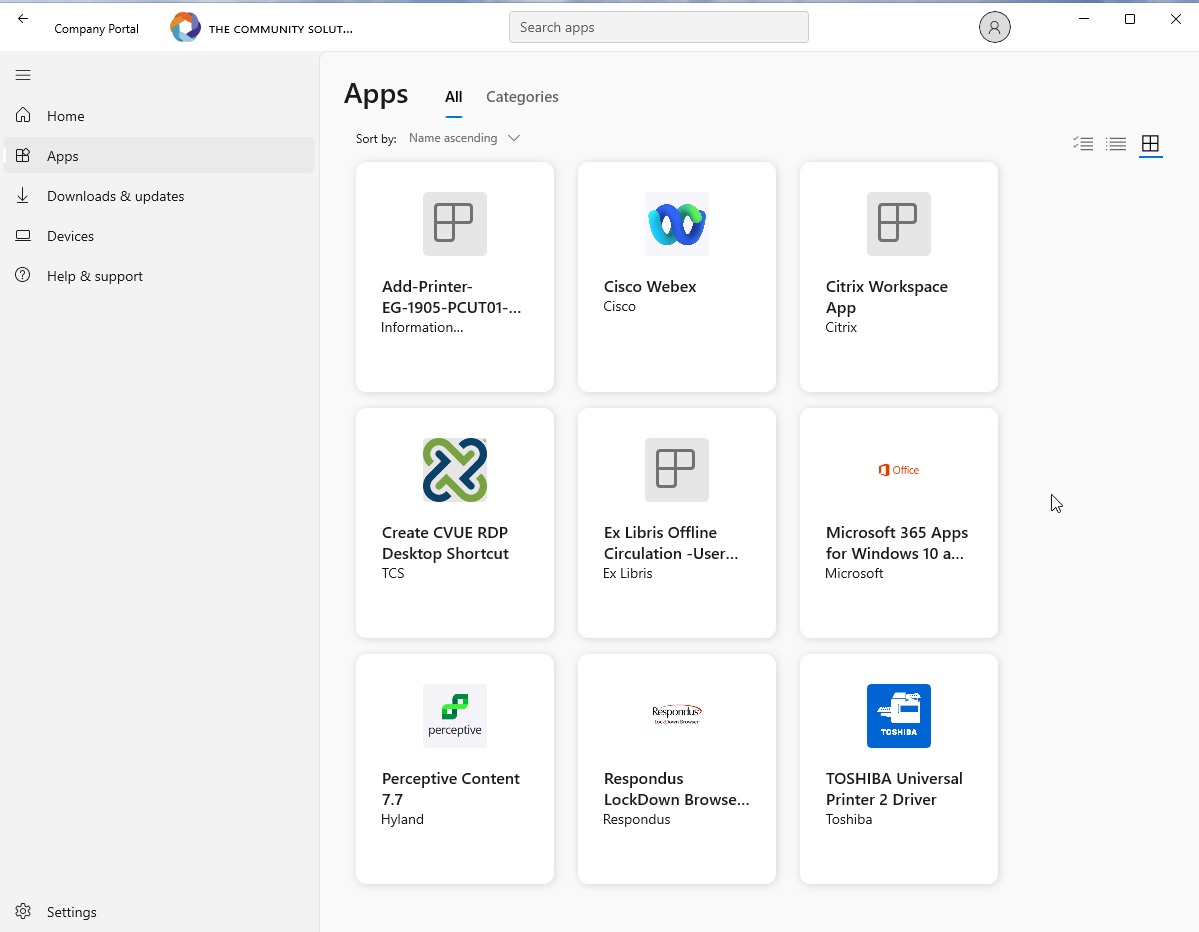
Task: Click the Toshiba printer driver icon
Action: click(898, 716)
